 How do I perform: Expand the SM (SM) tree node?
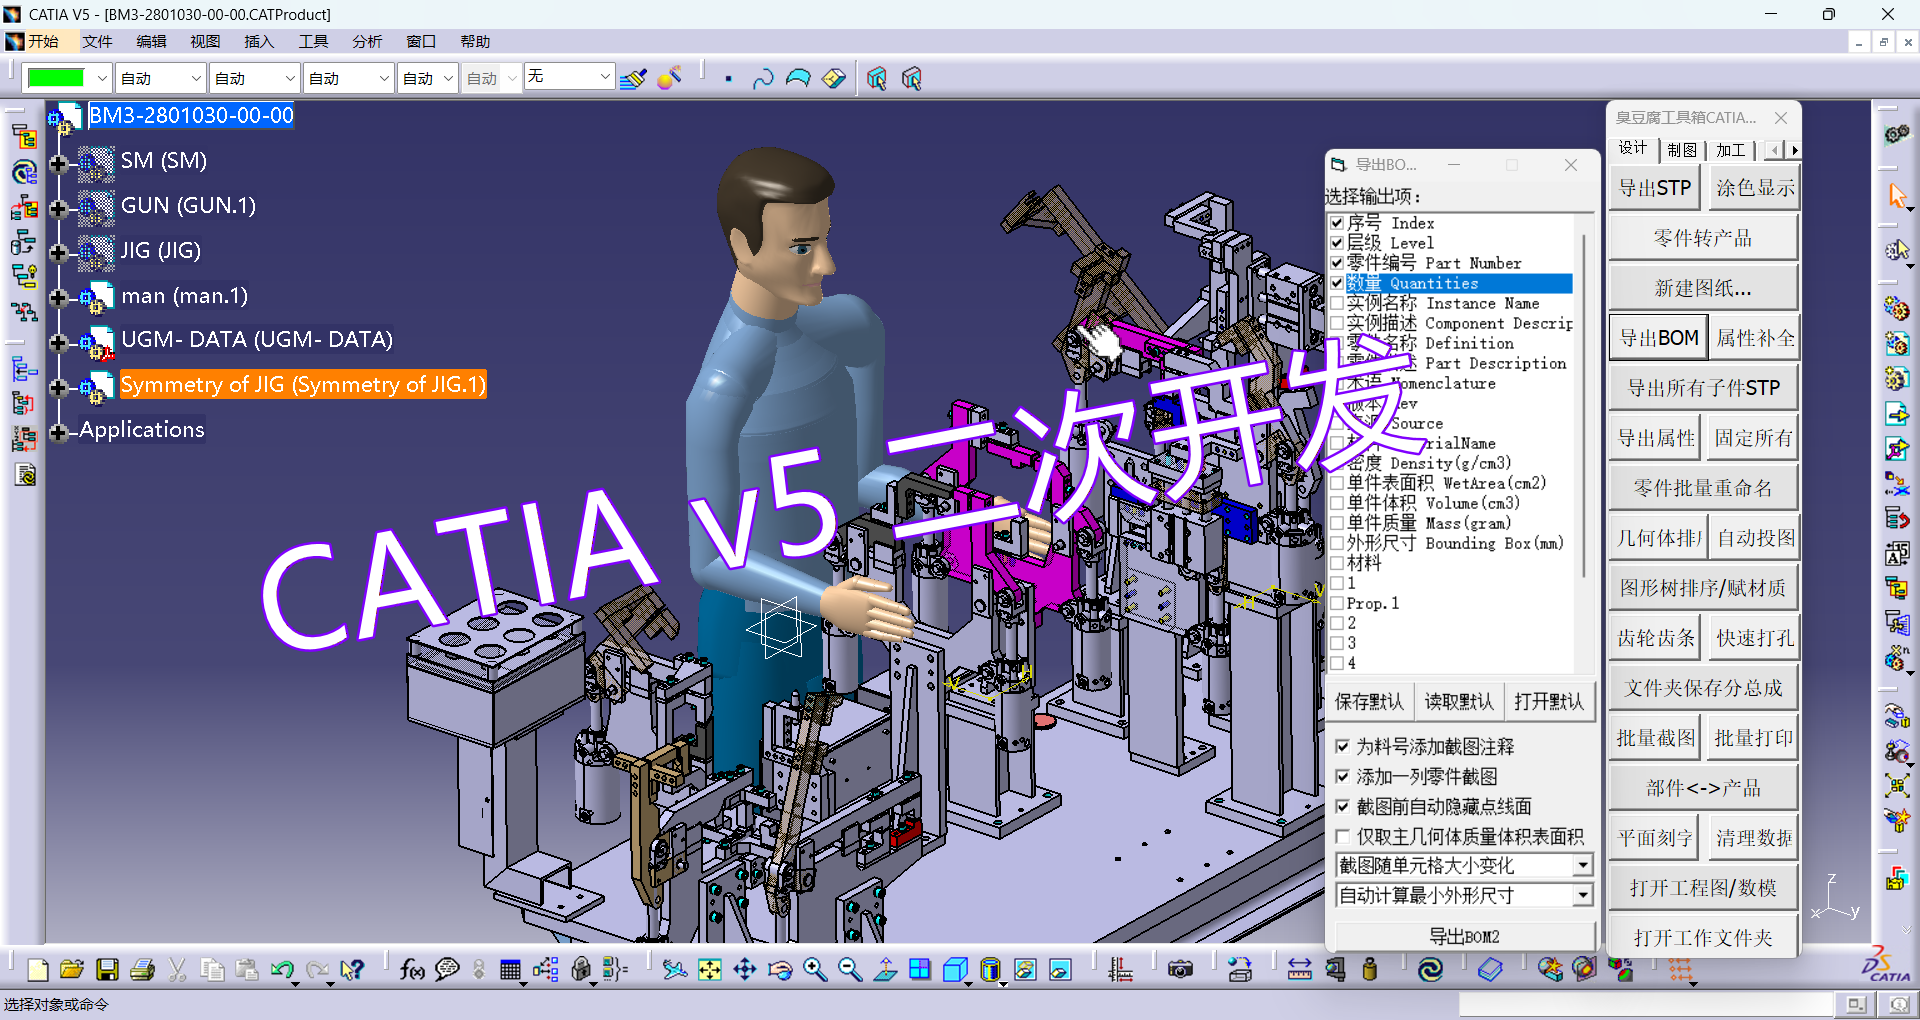point(58,163)
